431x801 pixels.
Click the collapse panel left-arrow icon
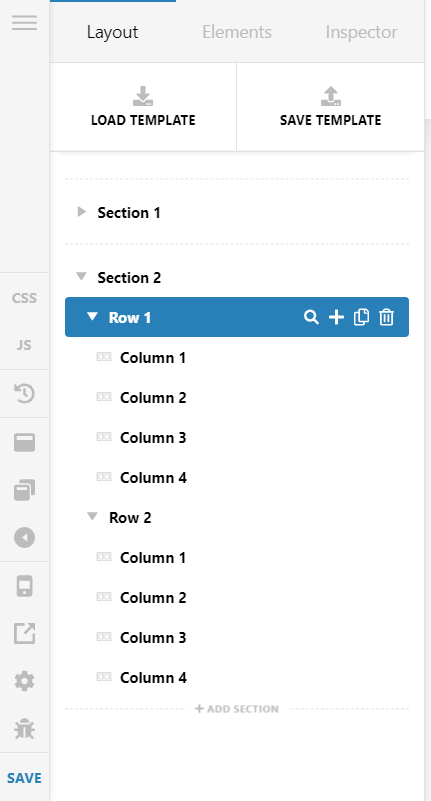(25, 537)
